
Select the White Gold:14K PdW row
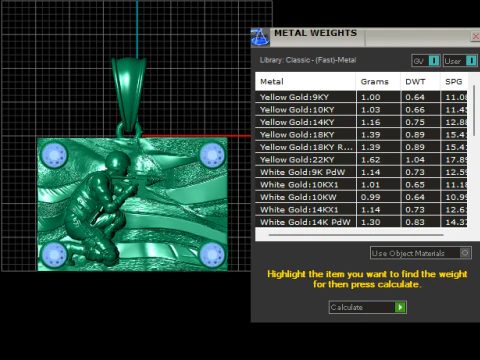(361, 222)
